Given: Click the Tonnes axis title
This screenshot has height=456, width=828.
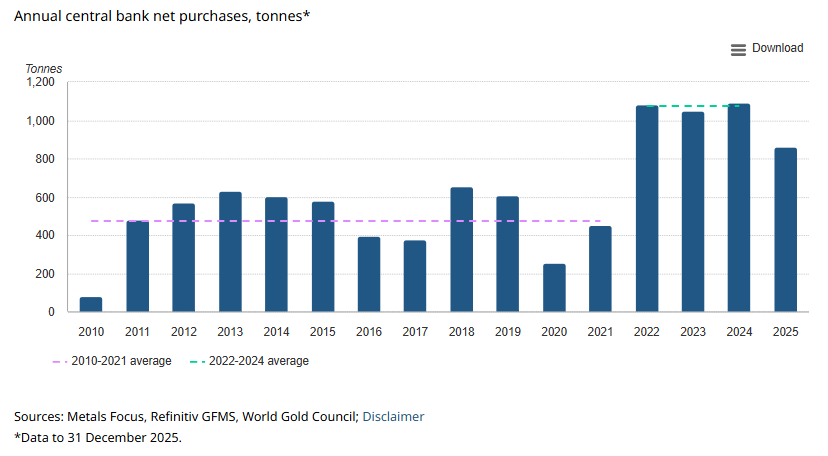Looking at the screenshot, I should coord(44,69).
